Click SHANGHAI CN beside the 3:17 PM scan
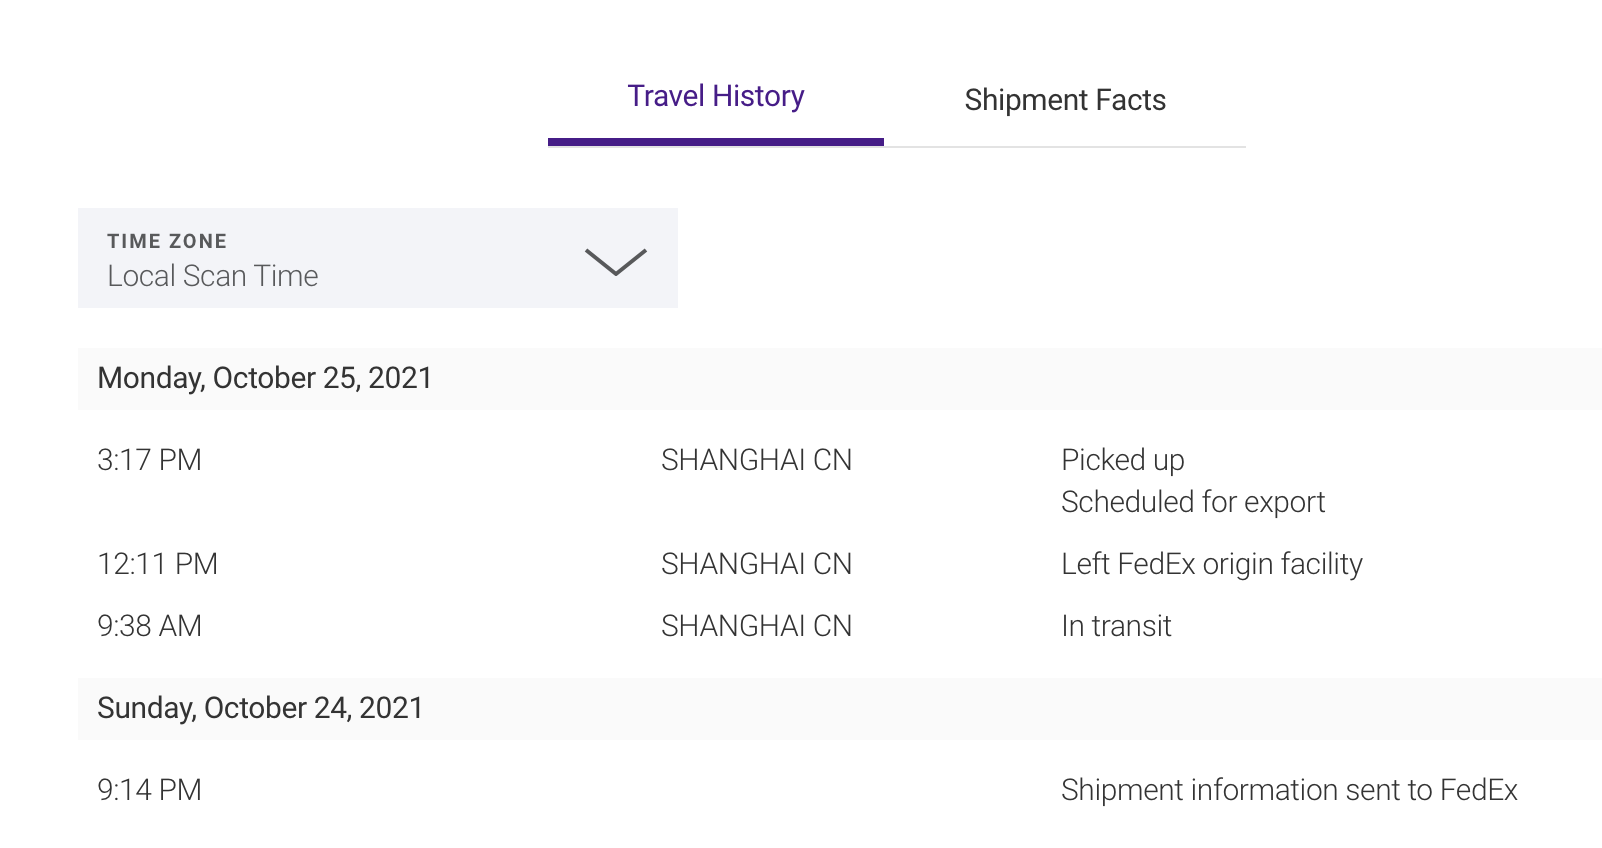 coord(756,460)
